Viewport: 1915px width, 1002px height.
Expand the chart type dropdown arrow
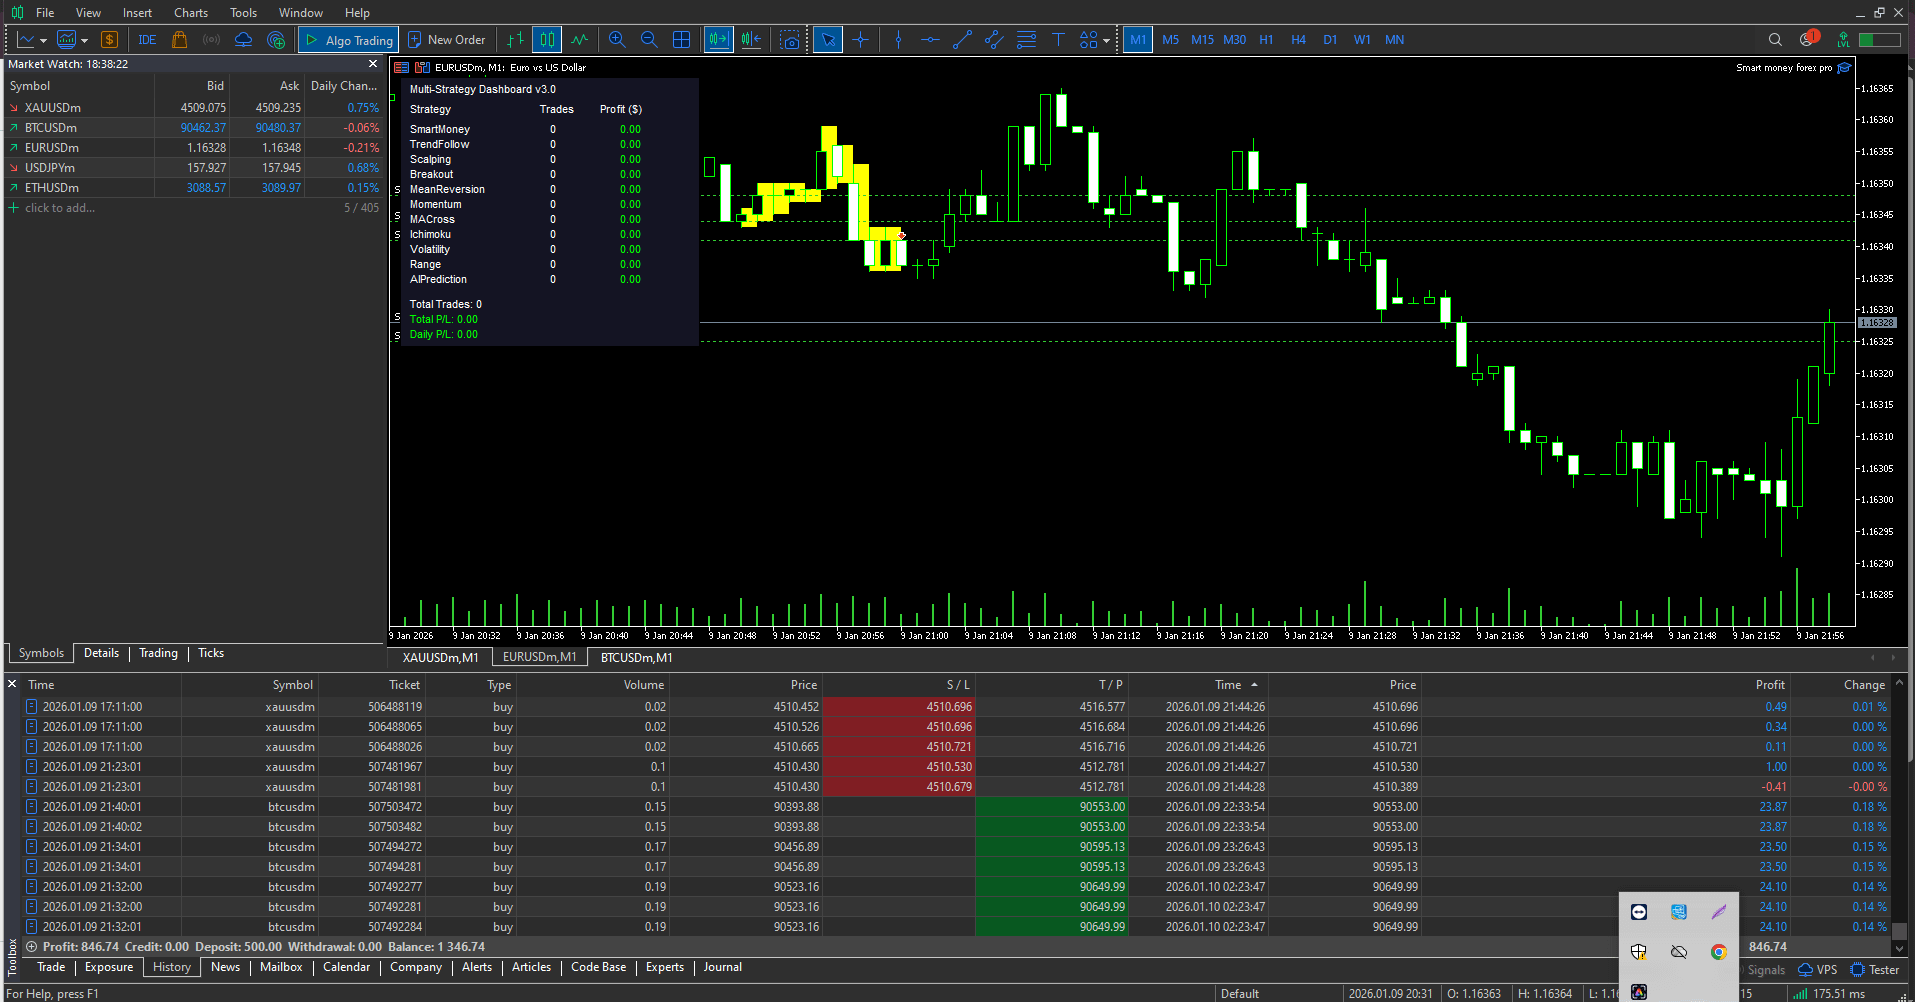[43, 41]
